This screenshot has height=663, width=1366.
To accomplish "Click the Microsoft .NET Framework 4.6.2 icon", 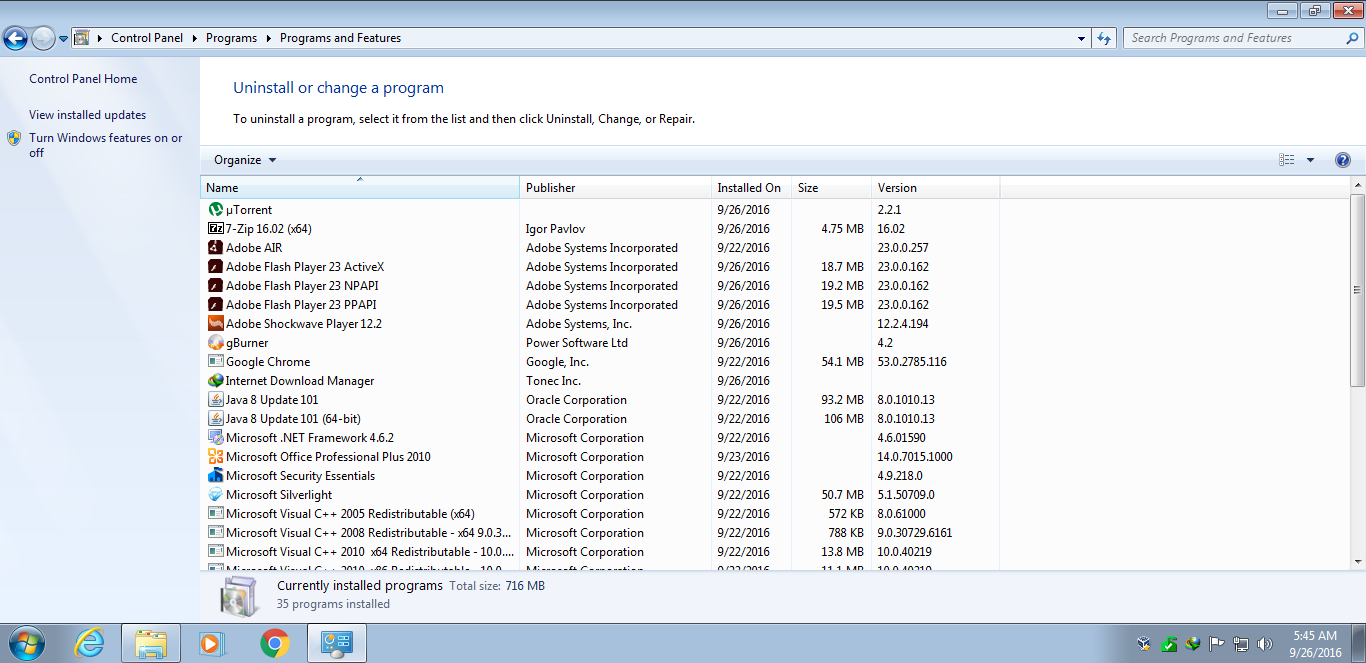I will [216, 438].
